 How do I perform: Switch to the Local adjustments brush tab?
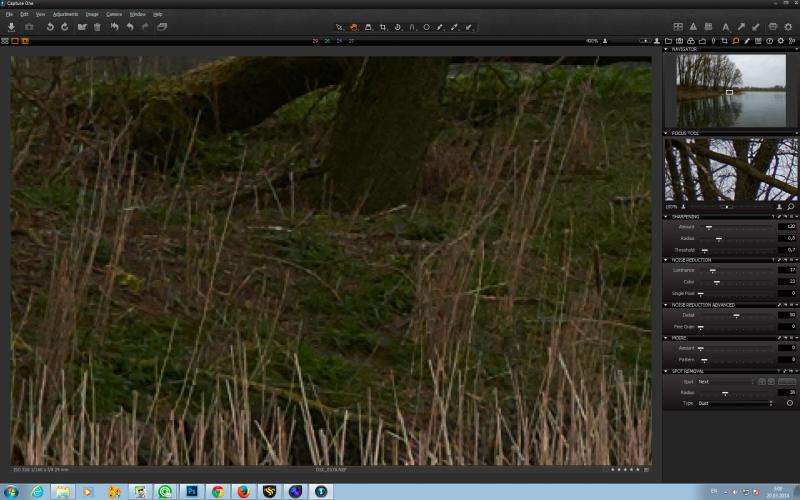click(x=747, y=41)
